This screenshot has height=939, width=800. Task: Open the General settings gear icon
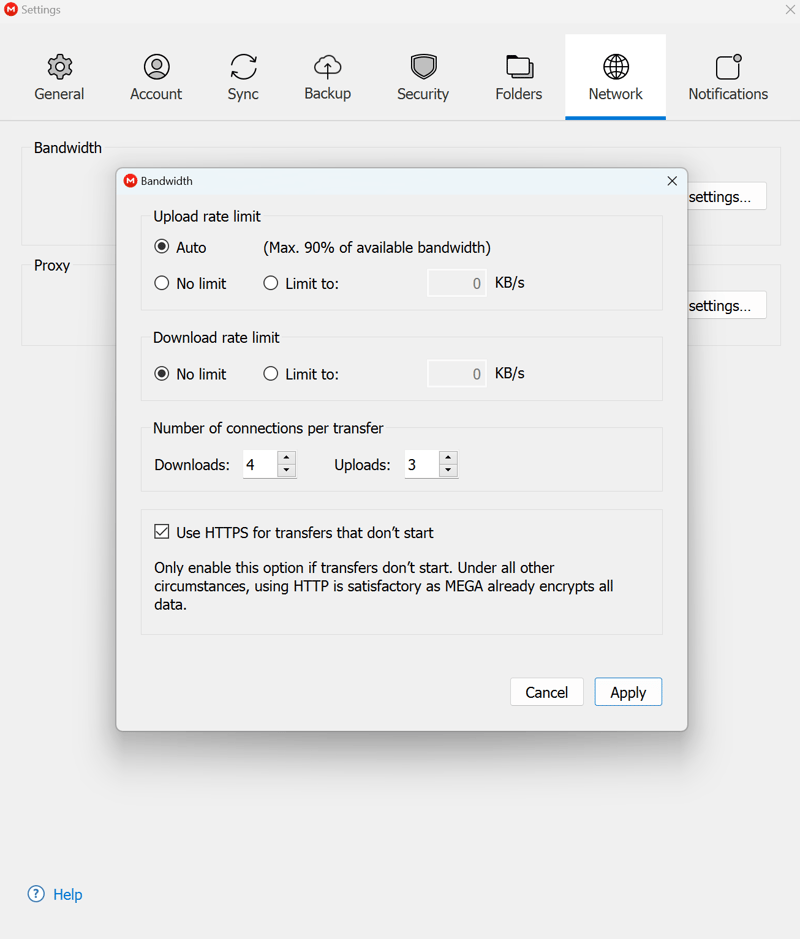click(60, 67)
